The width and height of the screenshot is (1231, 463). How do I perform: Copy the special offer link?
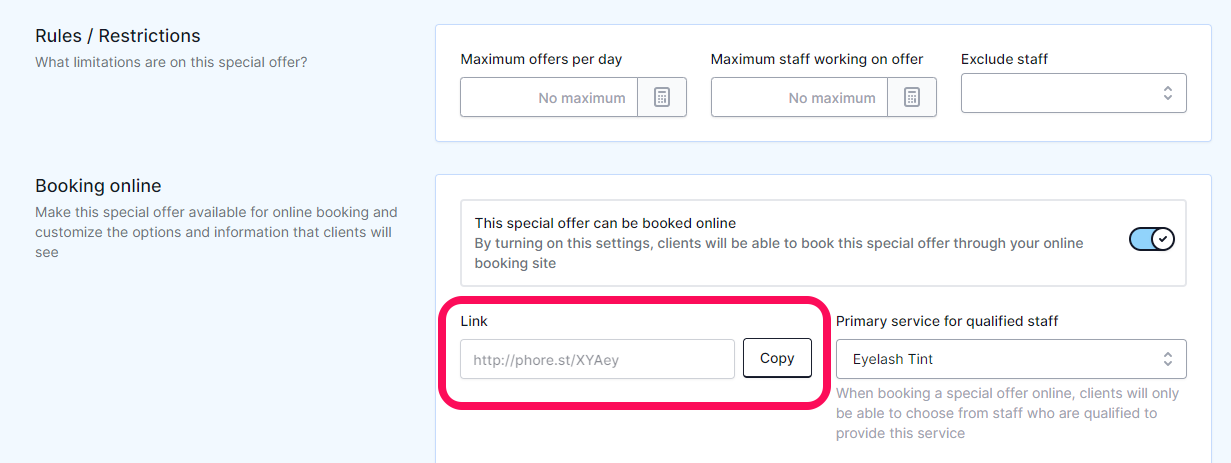[x=777, y=358]
